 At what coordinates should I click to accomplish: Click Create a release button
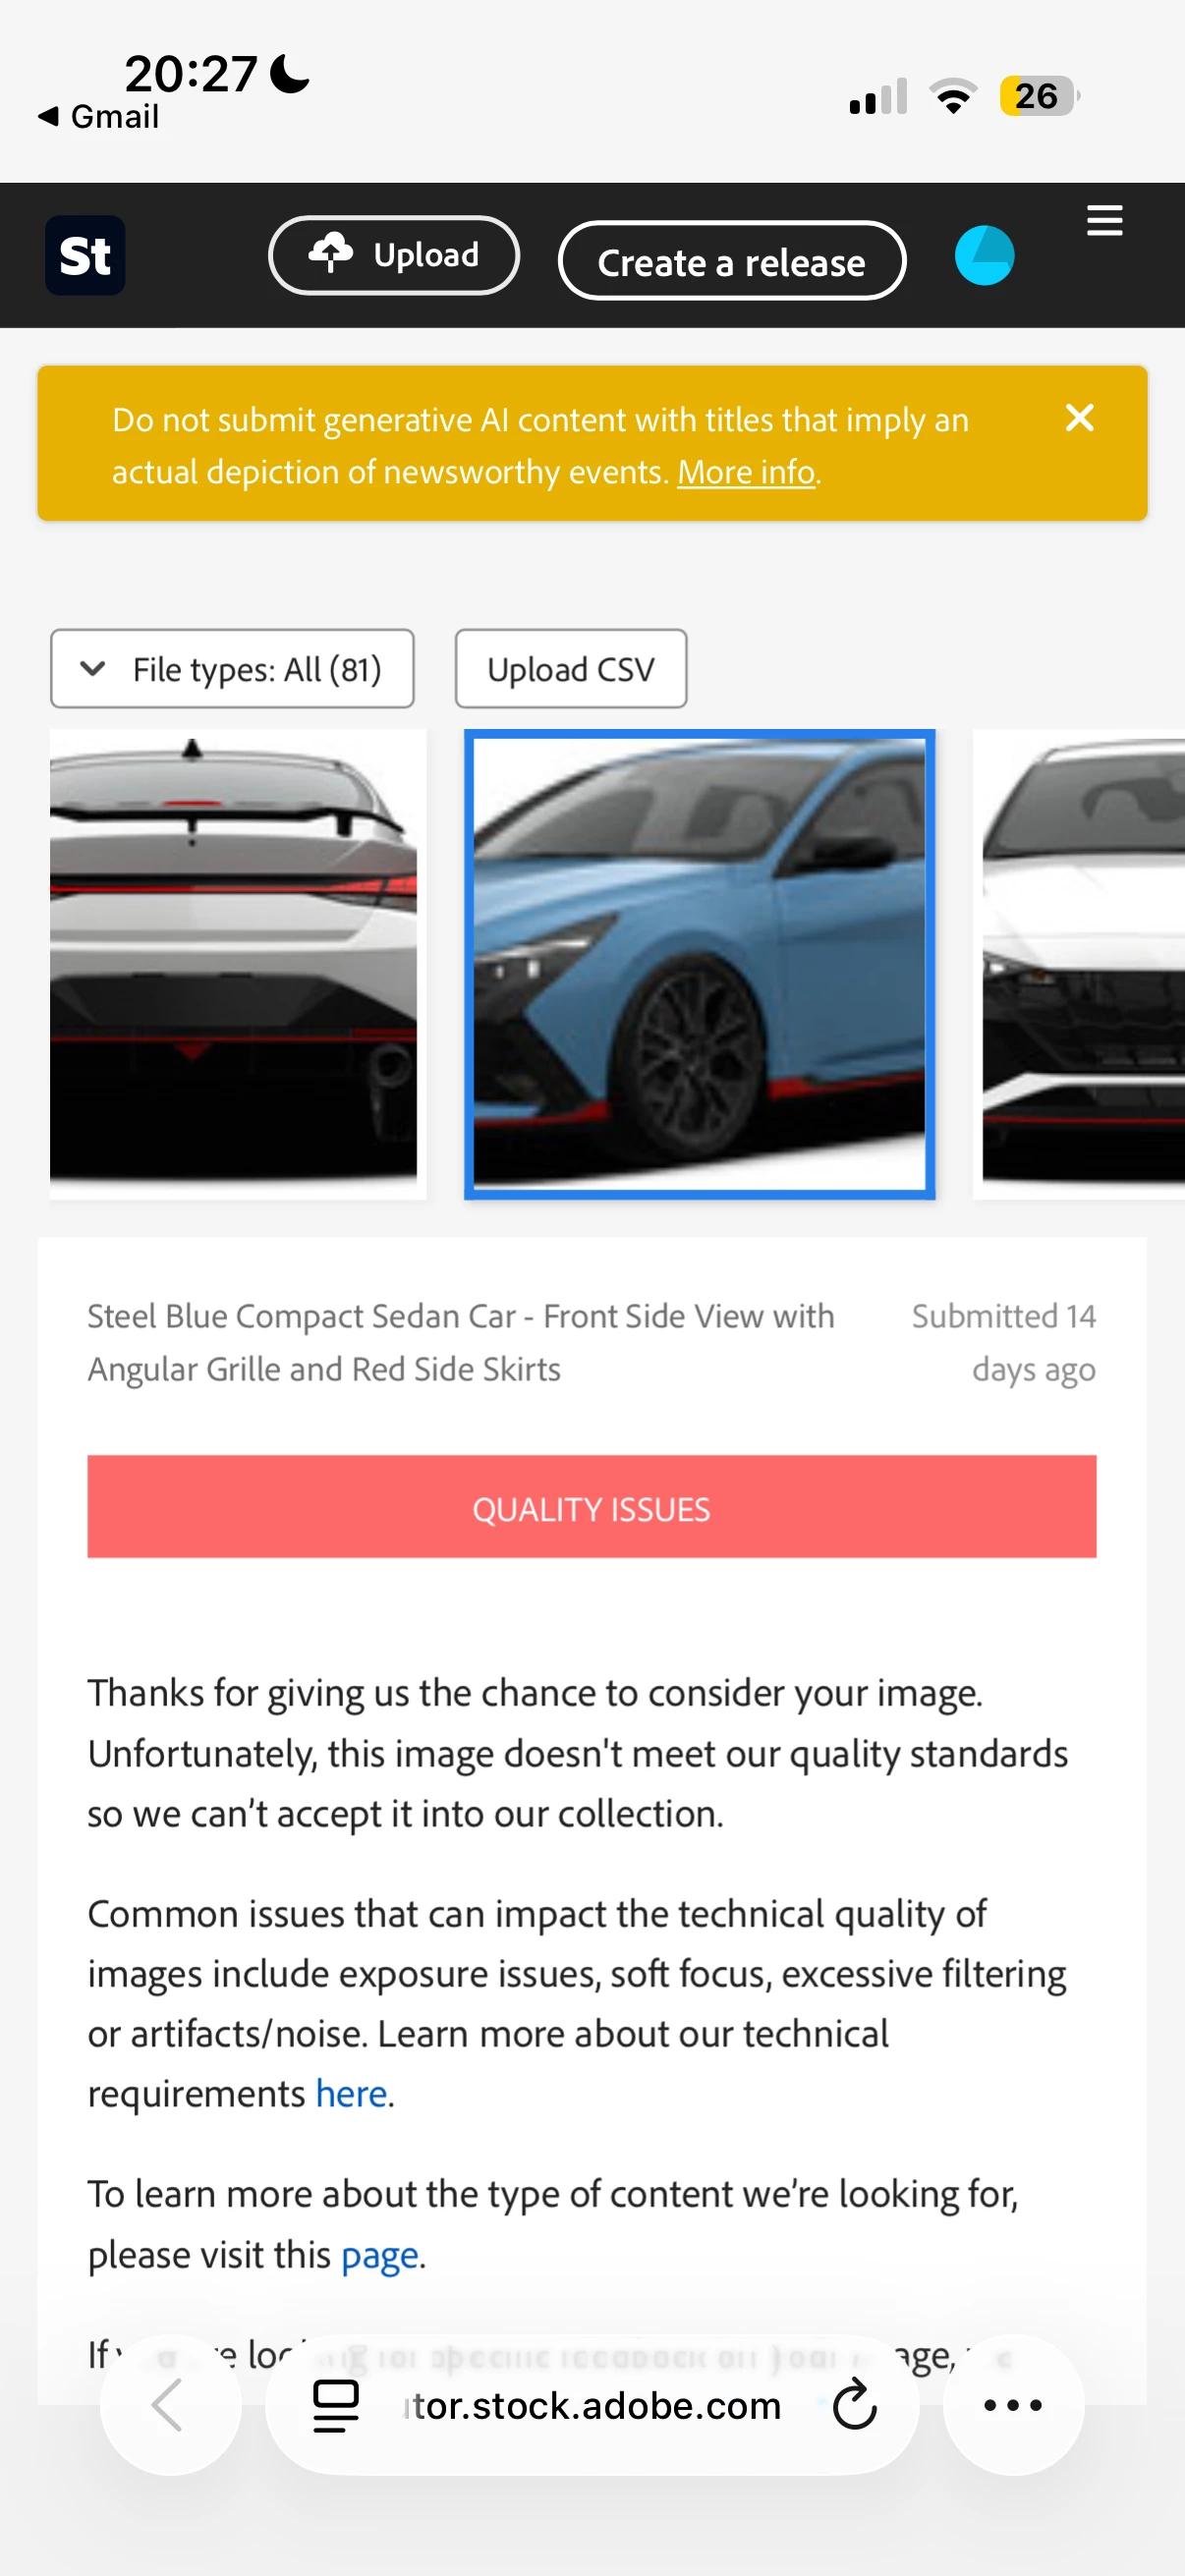pyautogui.click(x=732, y=261)
